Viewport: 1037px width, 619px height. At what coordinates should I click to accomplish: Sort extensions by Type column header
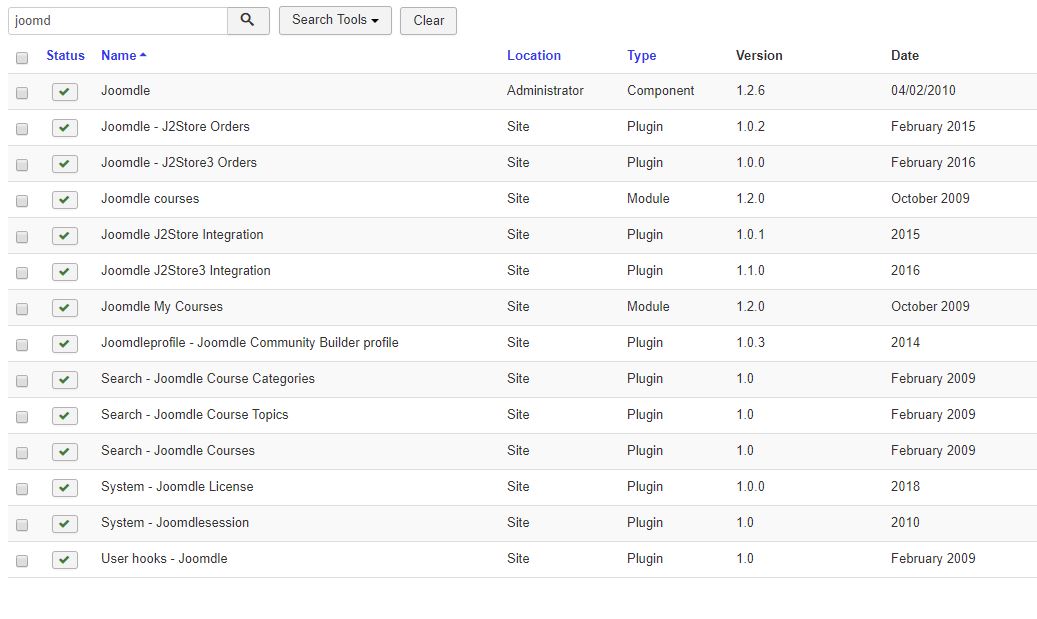(x=641, y=56)
